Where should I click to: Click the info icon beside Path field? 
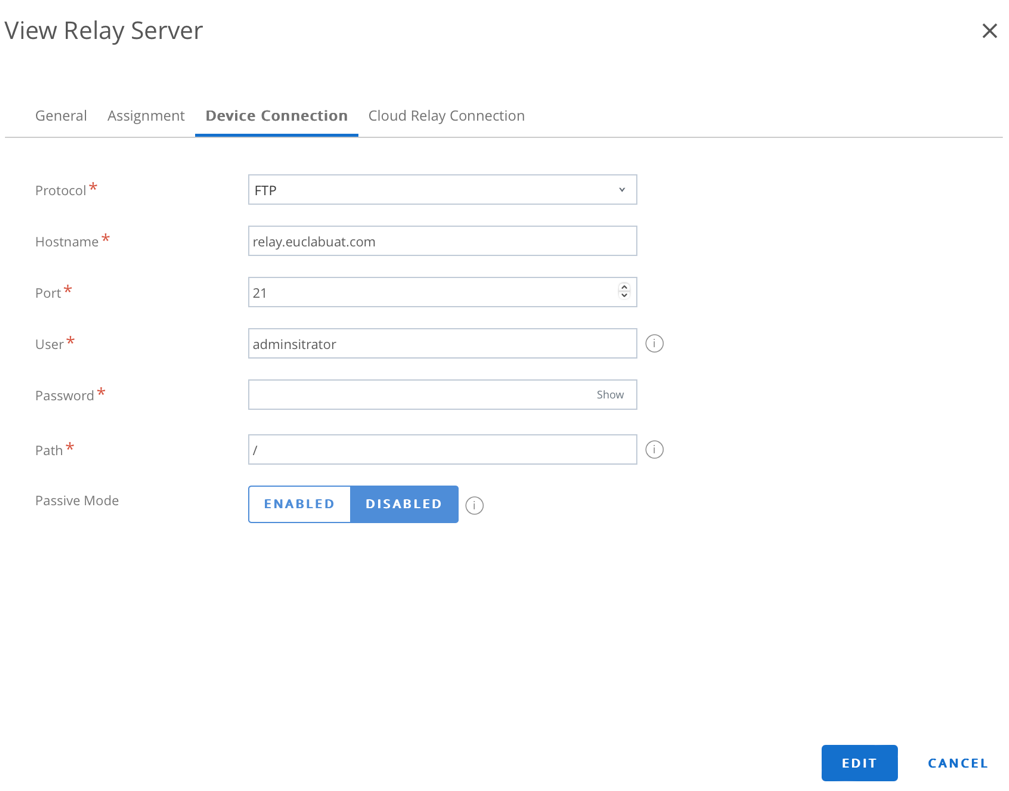pyautogui.click(x=654, y=450)
